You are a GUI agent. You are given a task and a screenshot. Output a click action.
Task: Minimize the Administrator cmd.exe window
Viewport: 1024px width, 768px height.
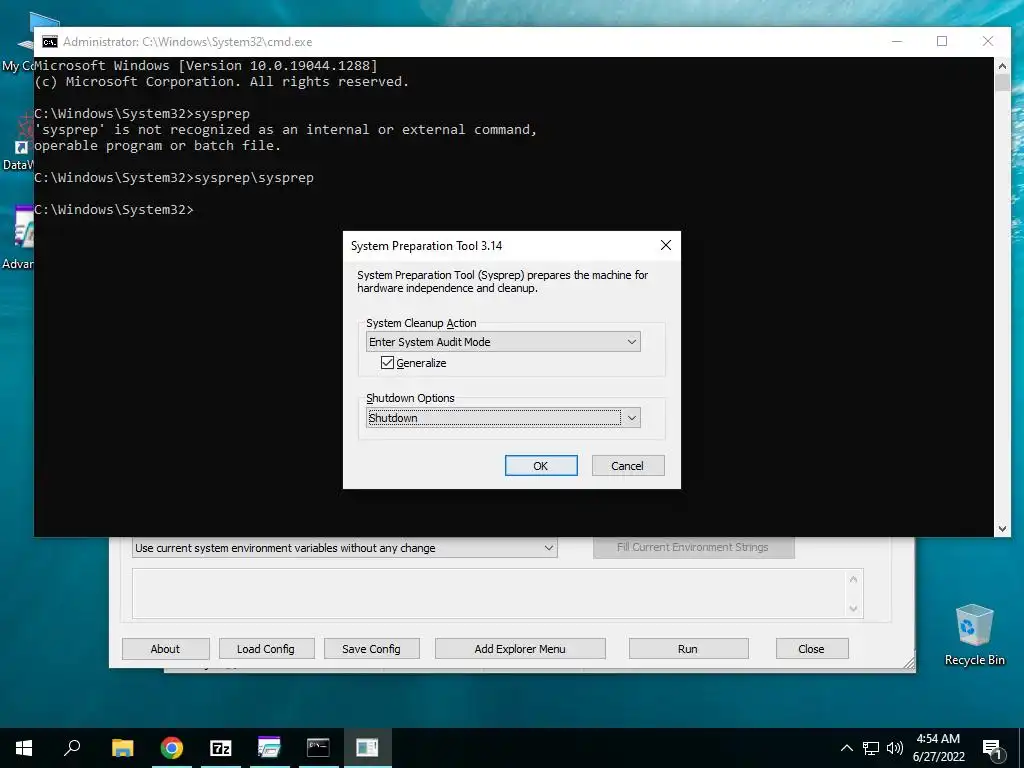click(x=897, y=41)
